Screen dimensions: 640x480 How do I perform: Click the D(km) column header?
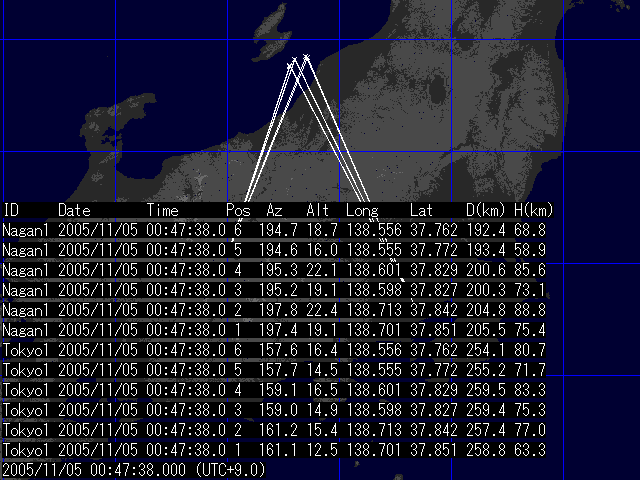[485, 210]
